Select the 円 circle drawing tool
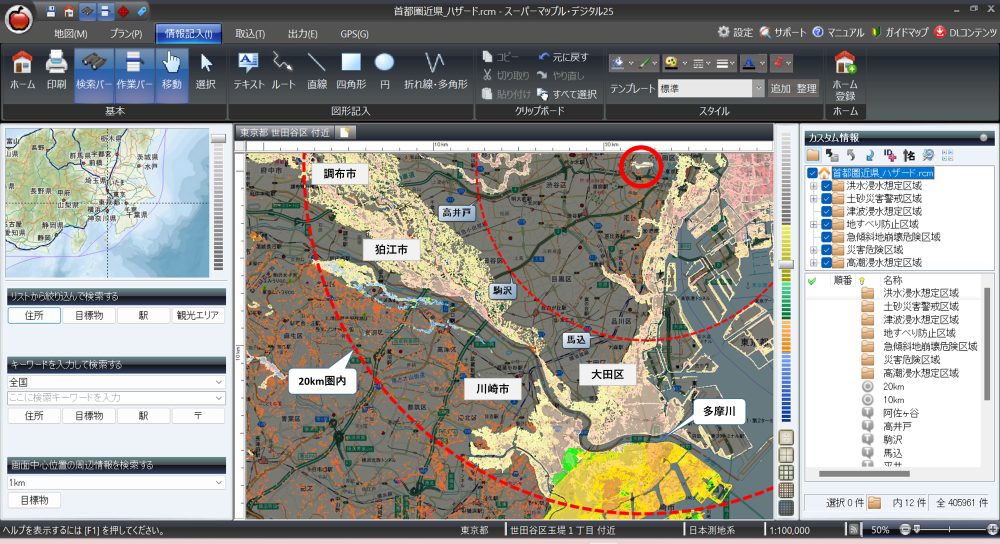The image size is (1000, 544). tap(384, 70)
